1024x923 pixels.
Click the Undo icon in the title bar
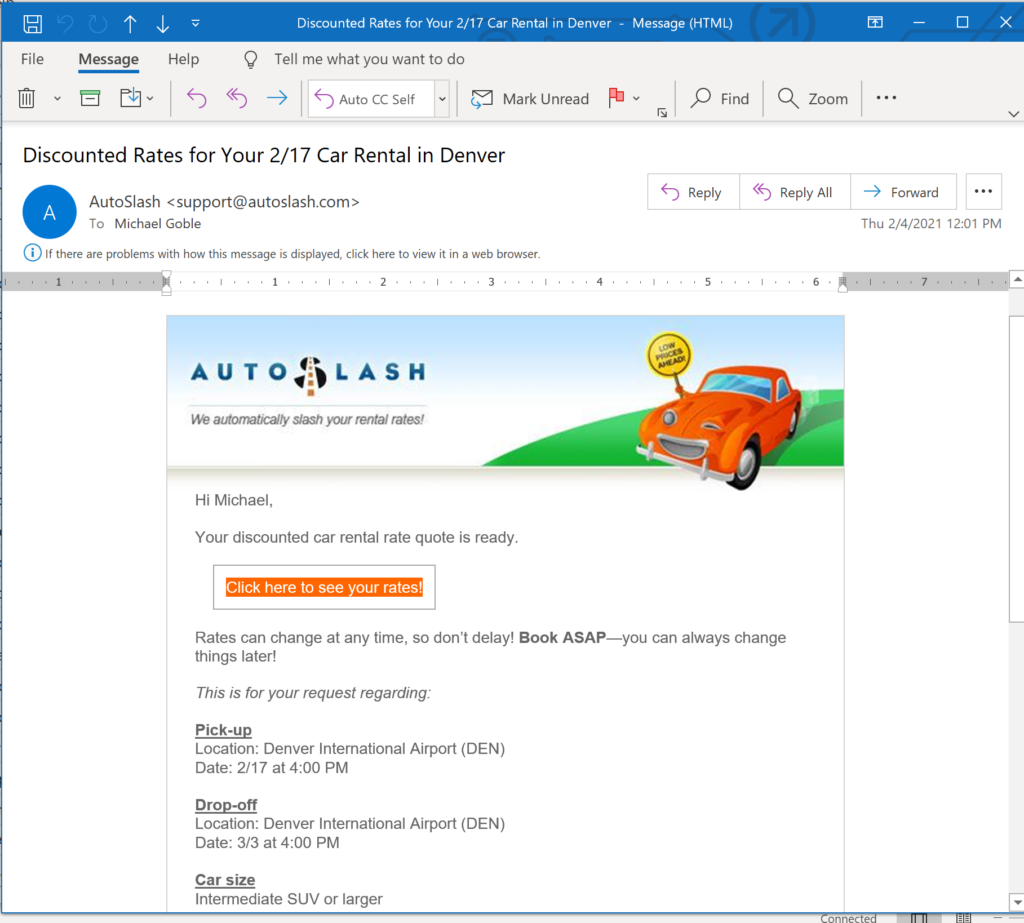(x=65, y=24)
